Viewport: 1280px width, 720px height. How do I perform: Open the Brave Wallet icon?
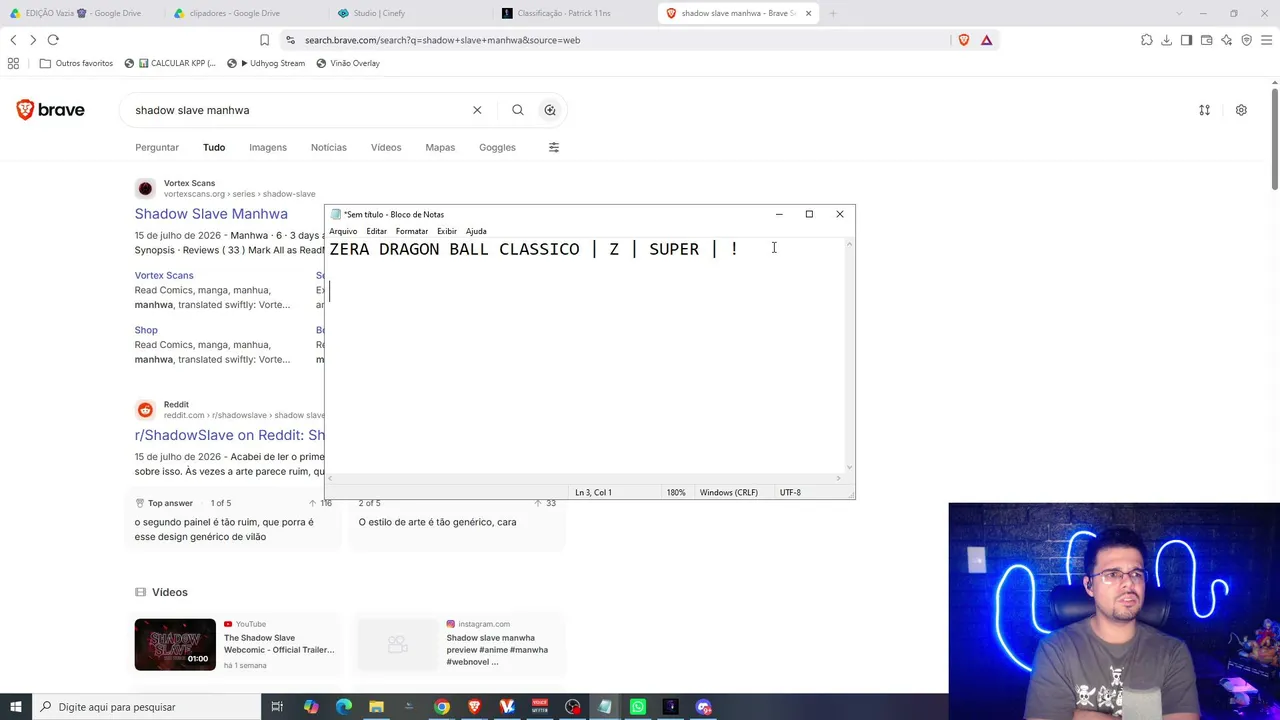coord(1206,40)
